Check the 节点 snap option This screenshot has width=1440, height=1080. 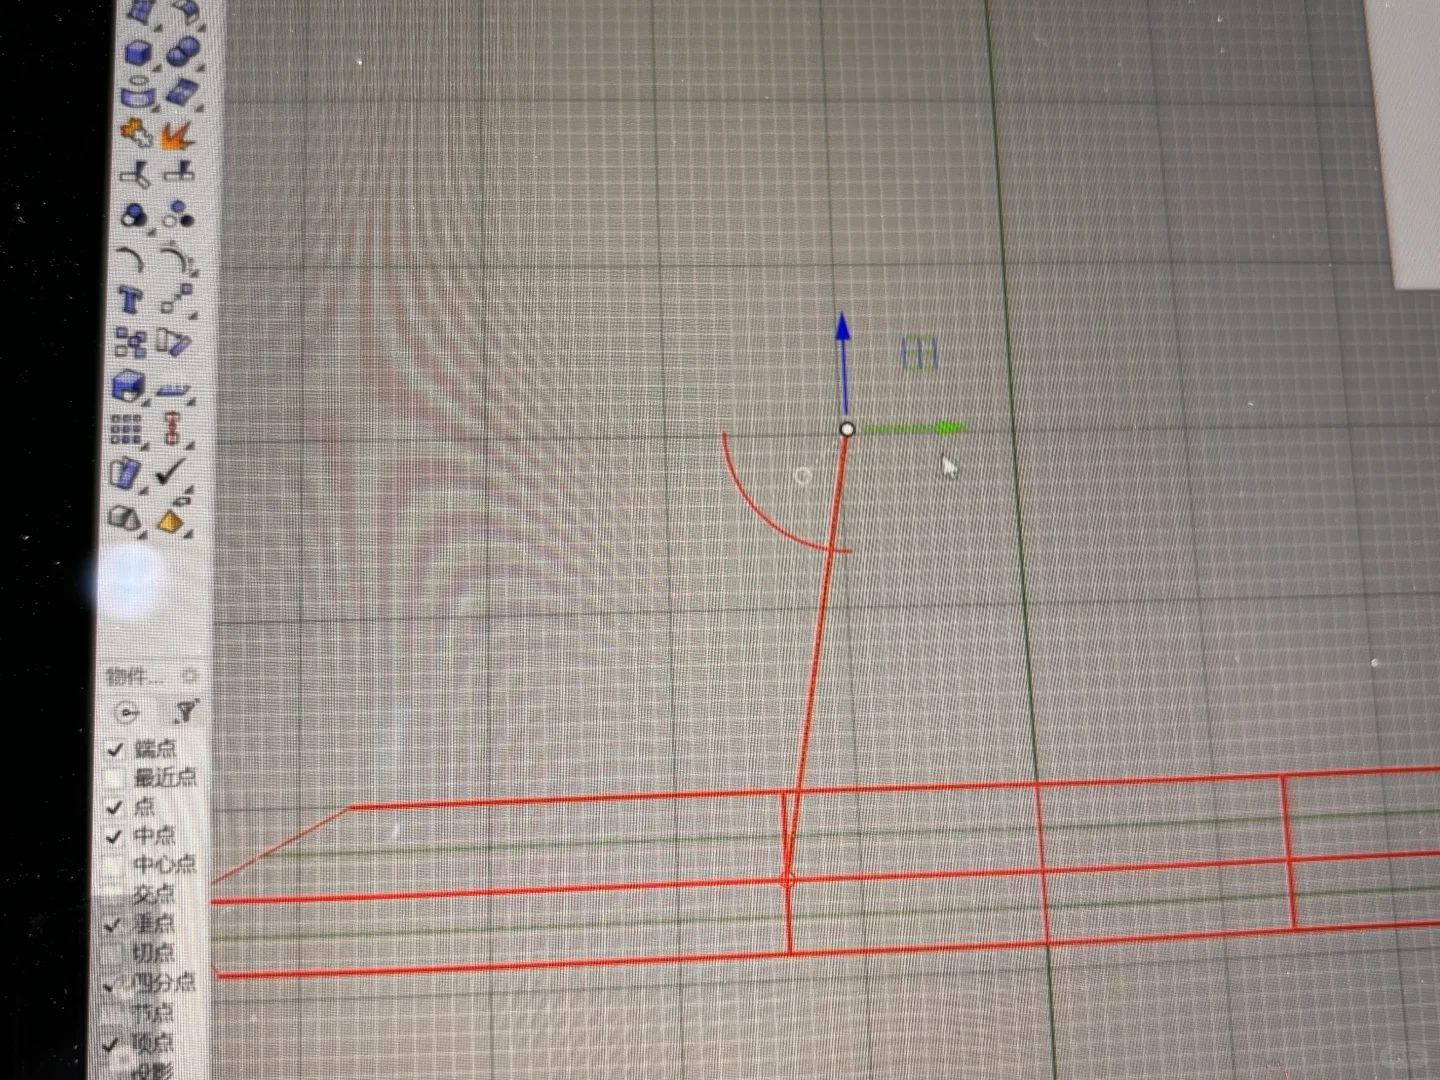(112, 1014)
